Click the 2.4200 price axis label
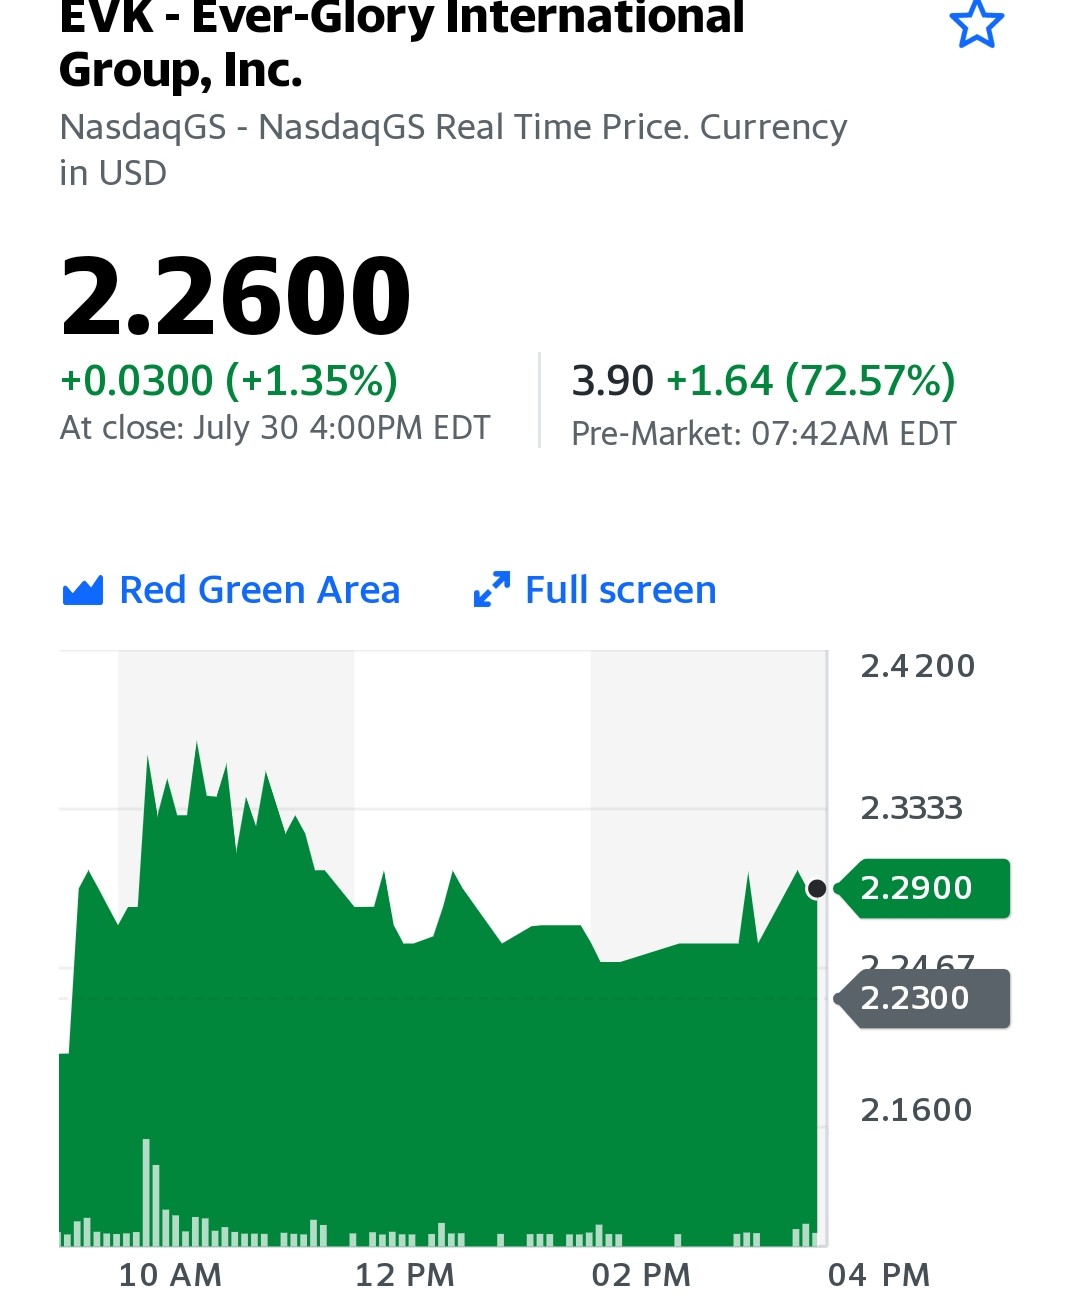The image size is (1079, 1300). (x=918, y=666)
